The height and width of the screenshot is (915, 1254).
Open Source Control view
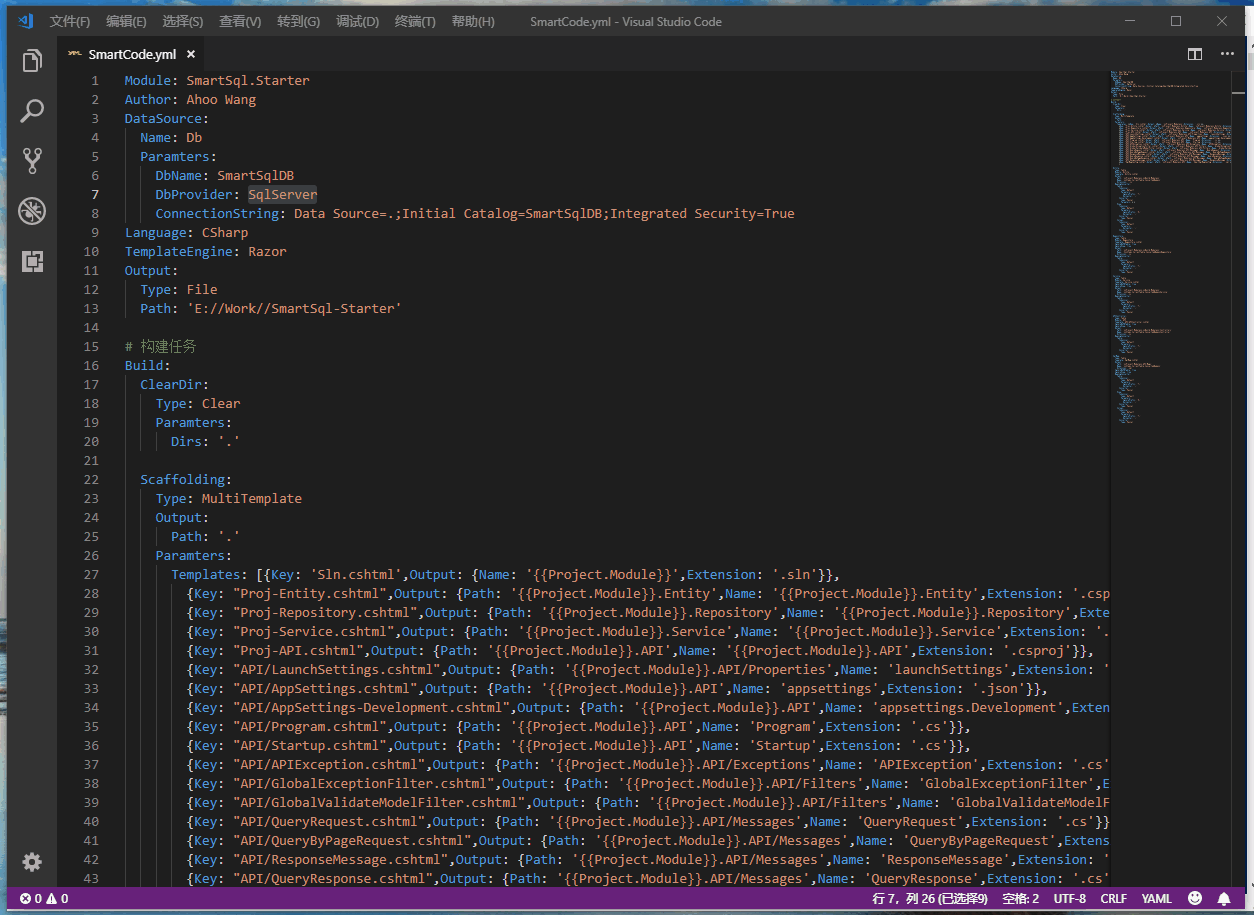31,160
